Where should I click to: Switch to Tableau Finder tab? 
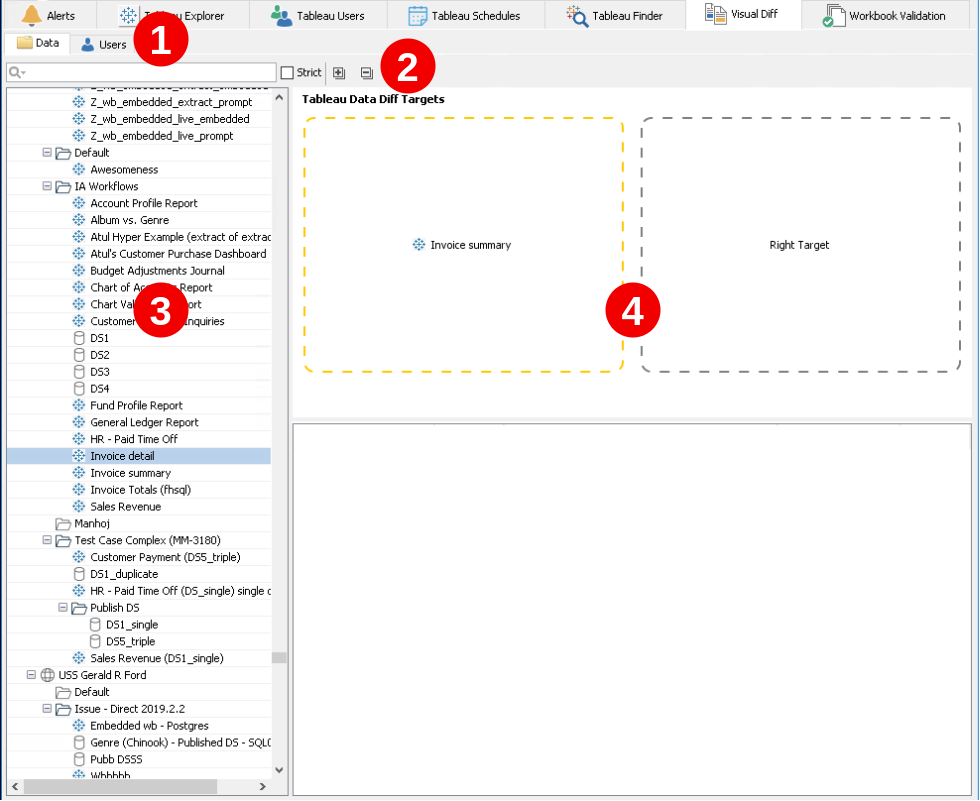pyautogui.click(x=614, y=16)
